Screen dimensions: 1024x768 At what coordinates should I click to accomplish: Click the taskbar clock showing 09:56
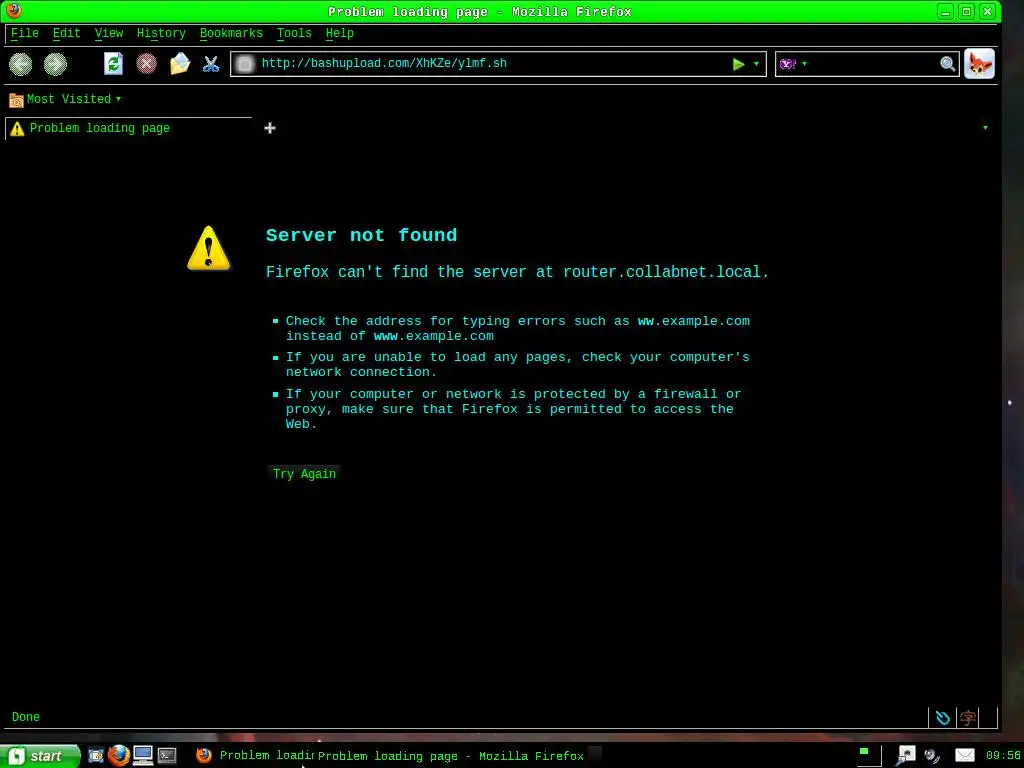[x=1003, y=756]
